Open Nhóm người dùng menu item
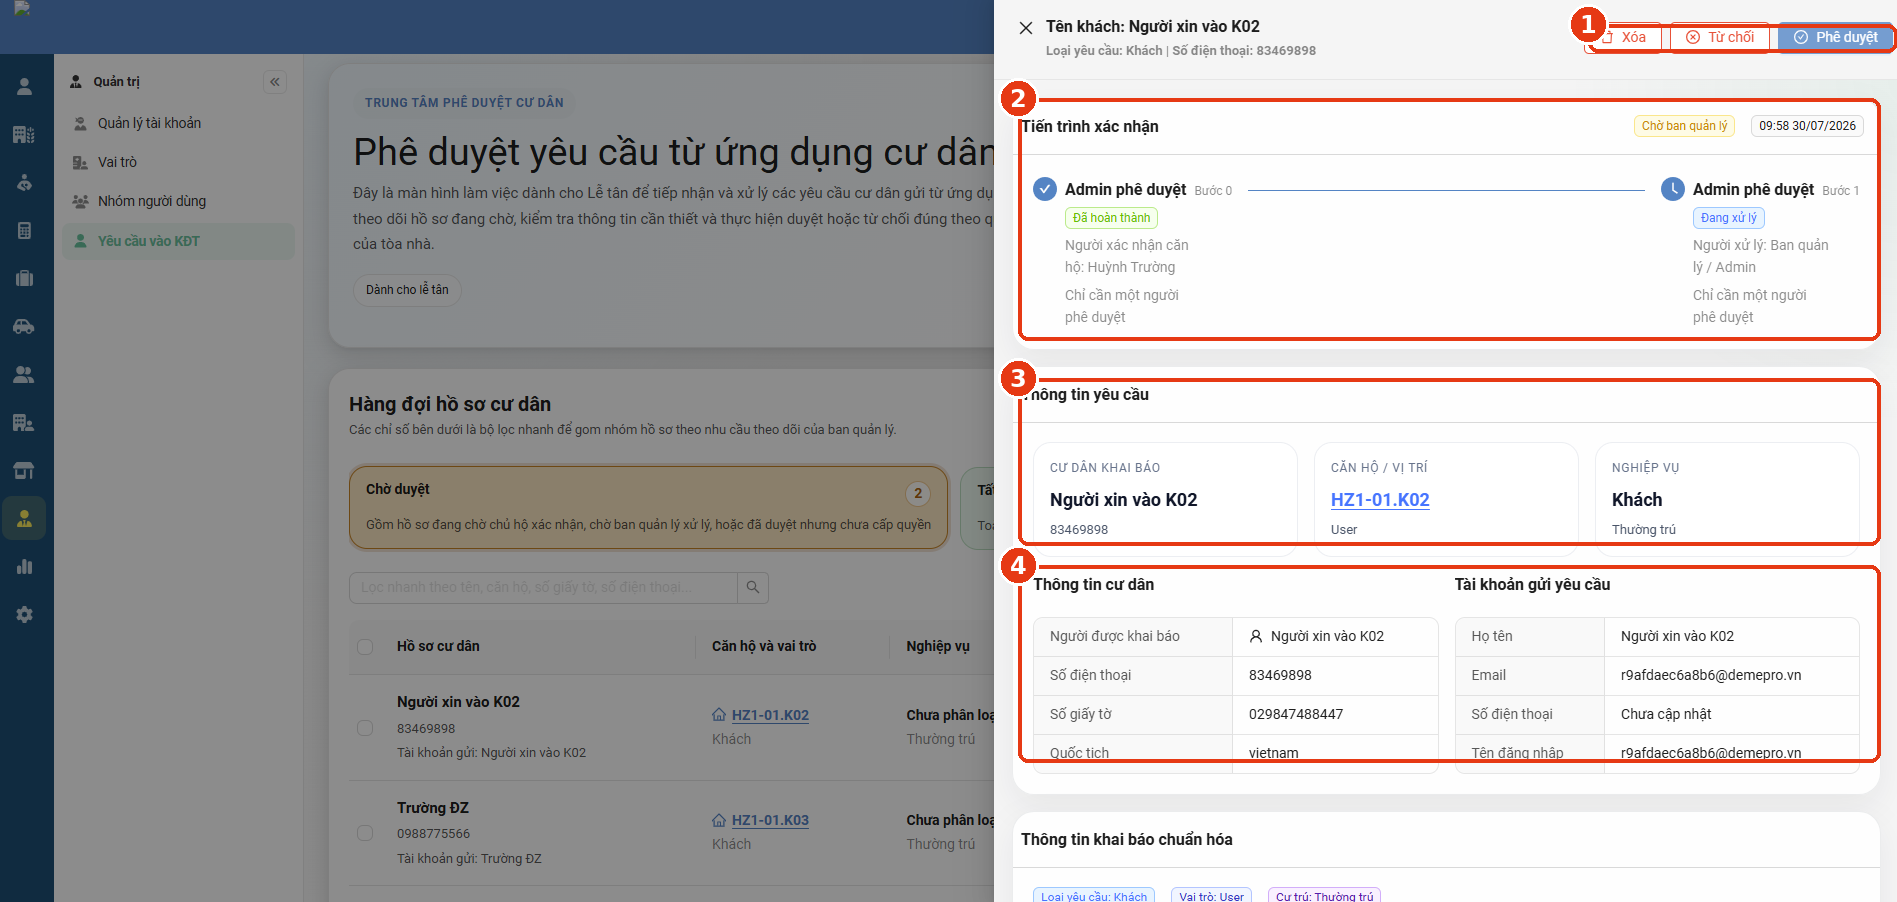Image resolution: width=1897 pixels, height=902 pixels. [x=178, y=201]
